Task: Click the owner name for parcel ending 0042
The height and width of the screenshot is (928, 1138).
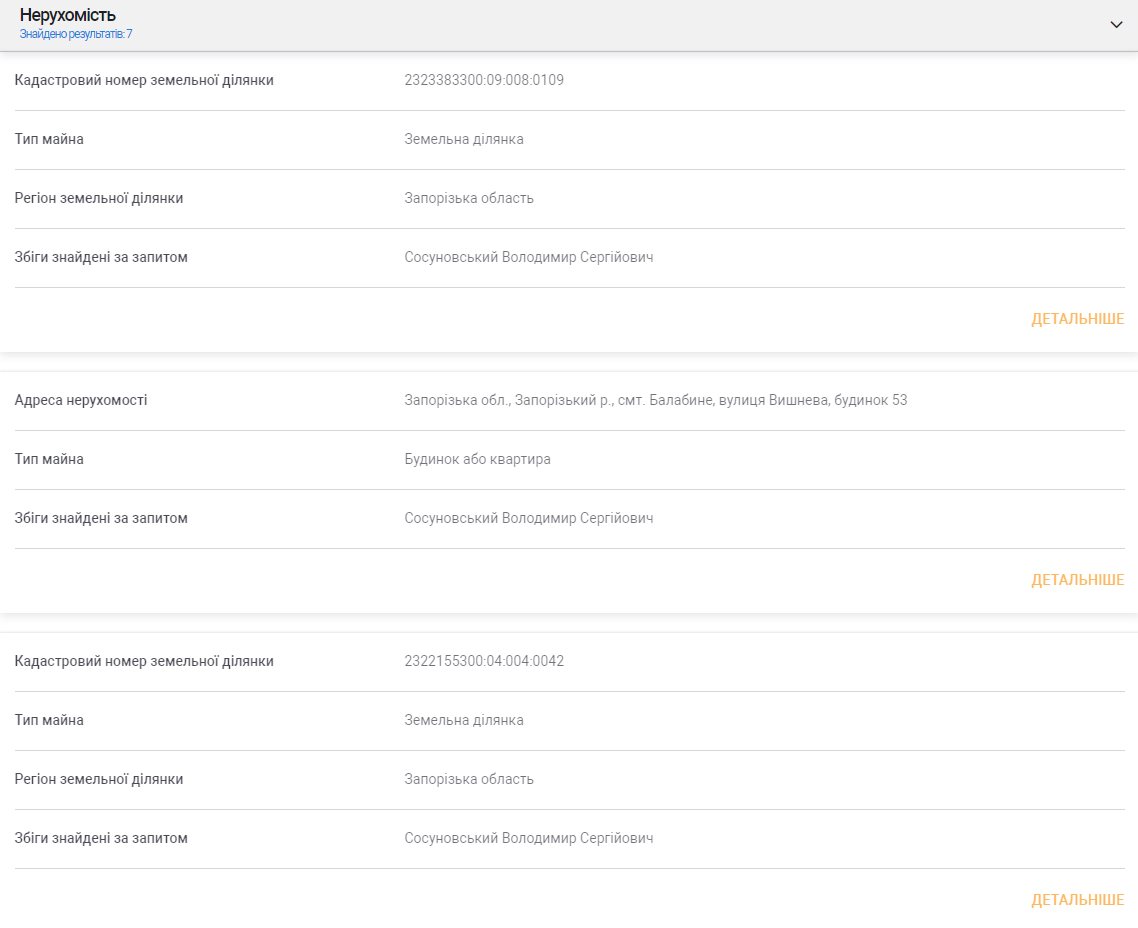Action: point(528,838)
